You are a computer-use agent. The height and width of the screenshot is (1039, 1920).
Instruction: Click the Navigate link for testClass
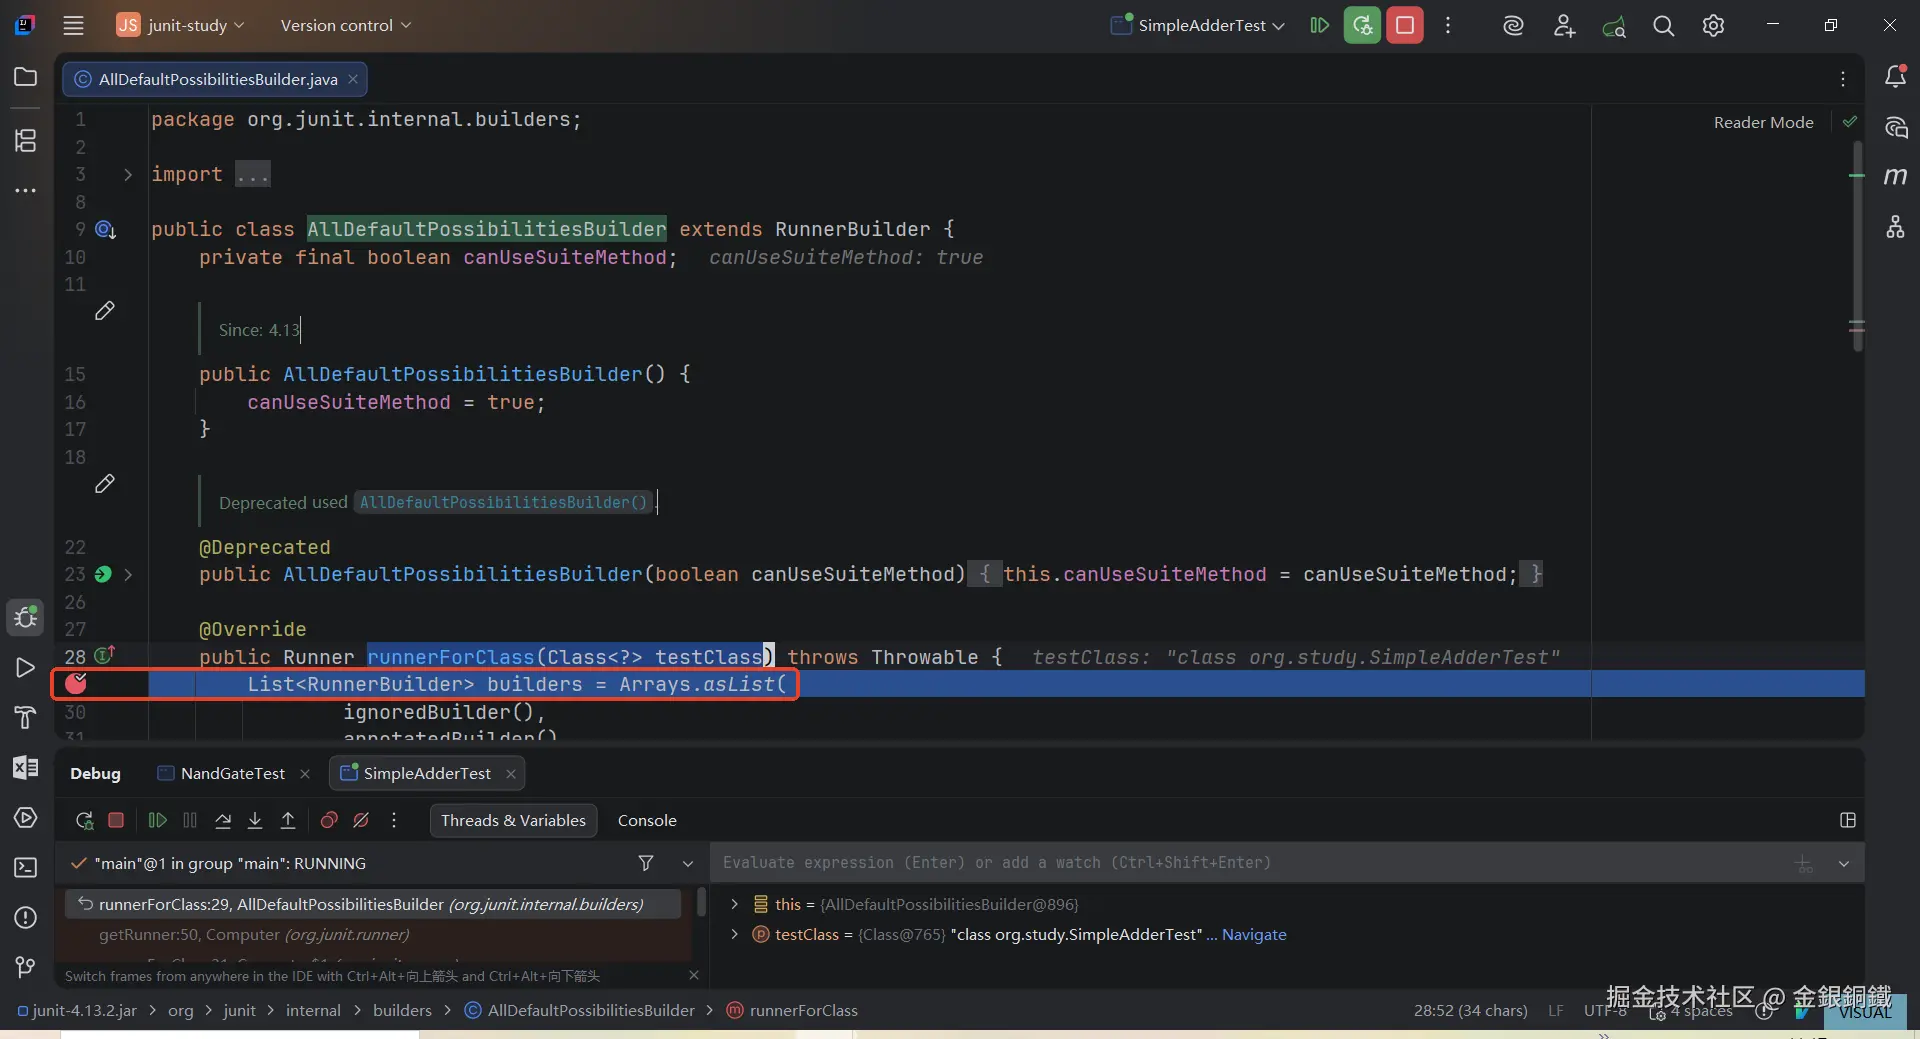pyautogui.click(x=1254, y=935)
